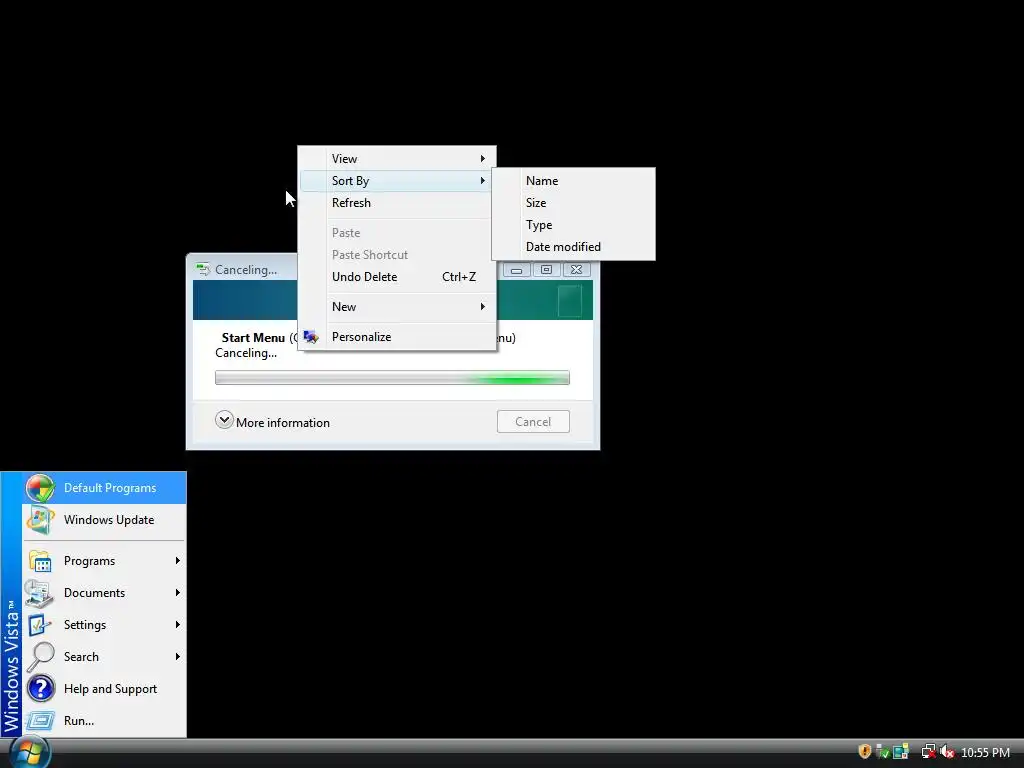Screen dimensions: 1024x768
Task: Click the Run icon in Start menu
Action: pos(40,721)
